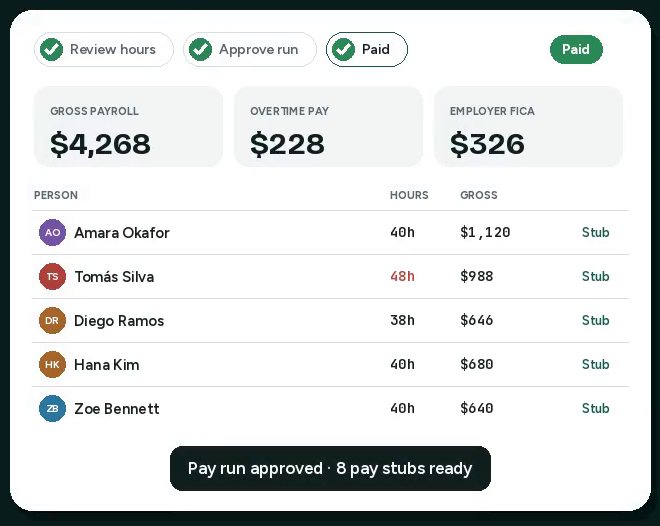Open the Gross Payroll $4,268 card

(x=128, y=127)
